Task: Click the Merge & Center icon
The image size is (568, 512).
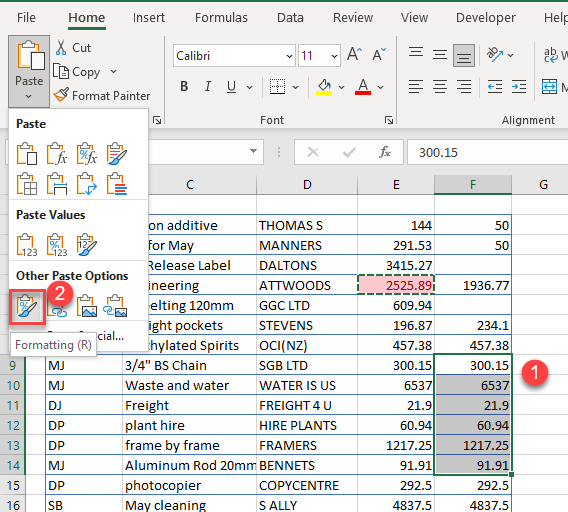Action: (x=549, y=87)
